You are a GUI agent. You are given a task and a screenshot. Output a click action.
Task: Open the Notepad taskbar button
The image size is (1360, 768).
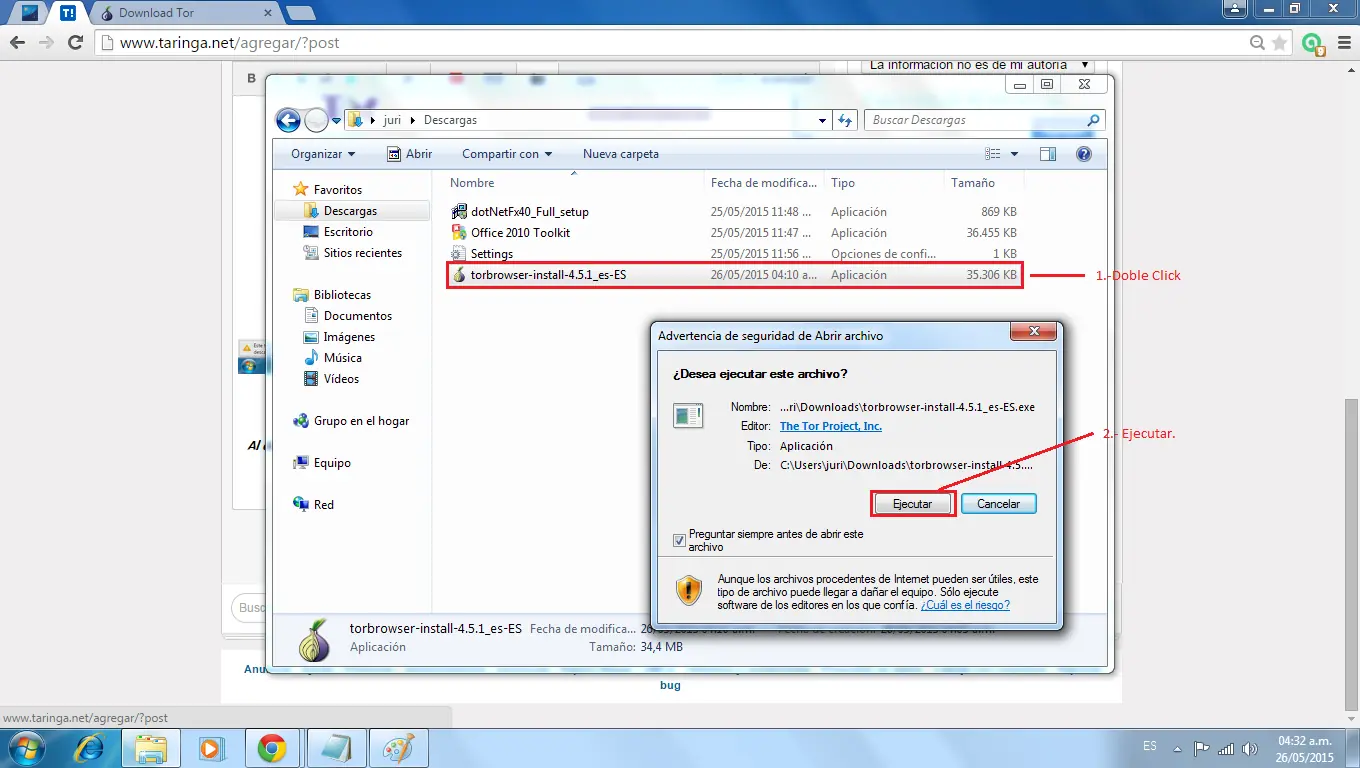337,748
